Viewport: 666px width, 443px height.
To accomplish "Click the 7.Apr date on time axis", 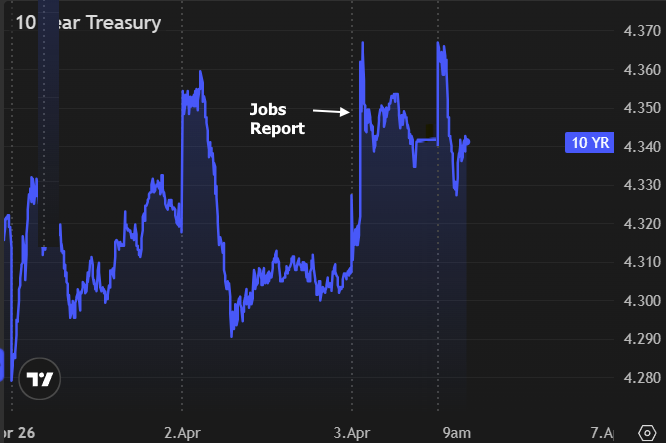I will [602, 432].
